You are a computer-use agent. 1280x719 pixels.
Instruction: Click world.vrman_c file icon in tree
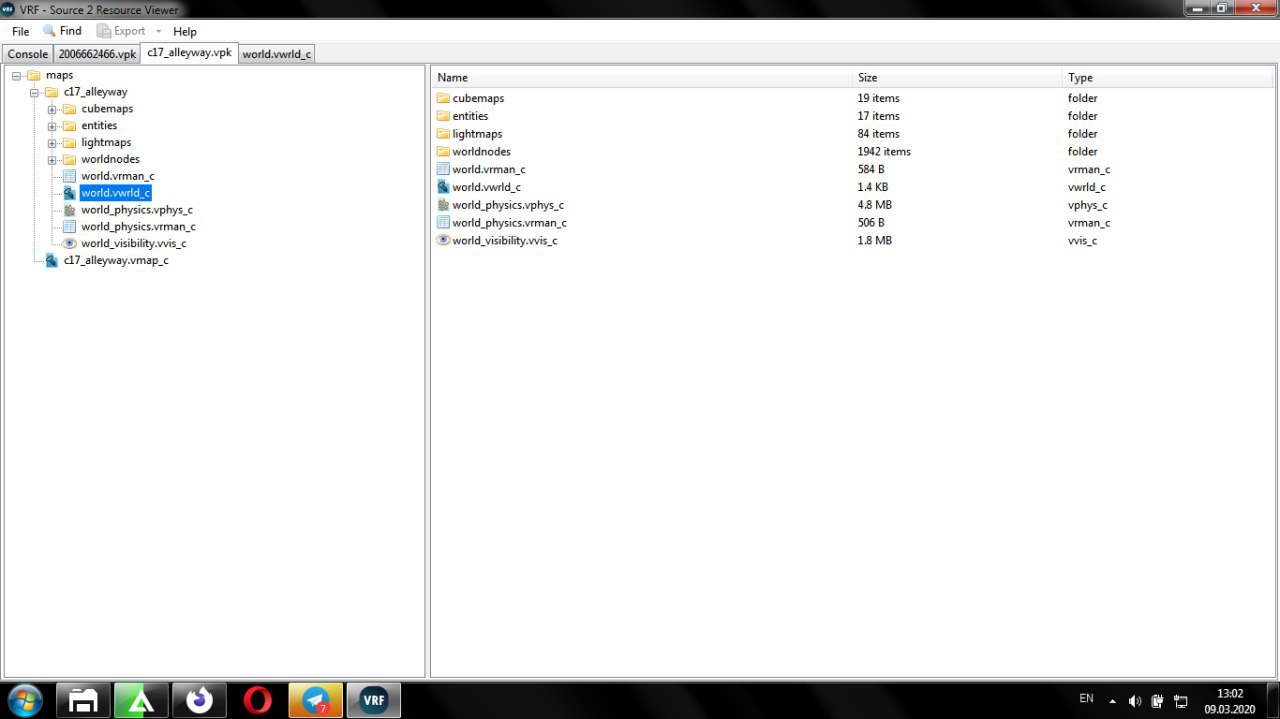[x=69, y=176]
